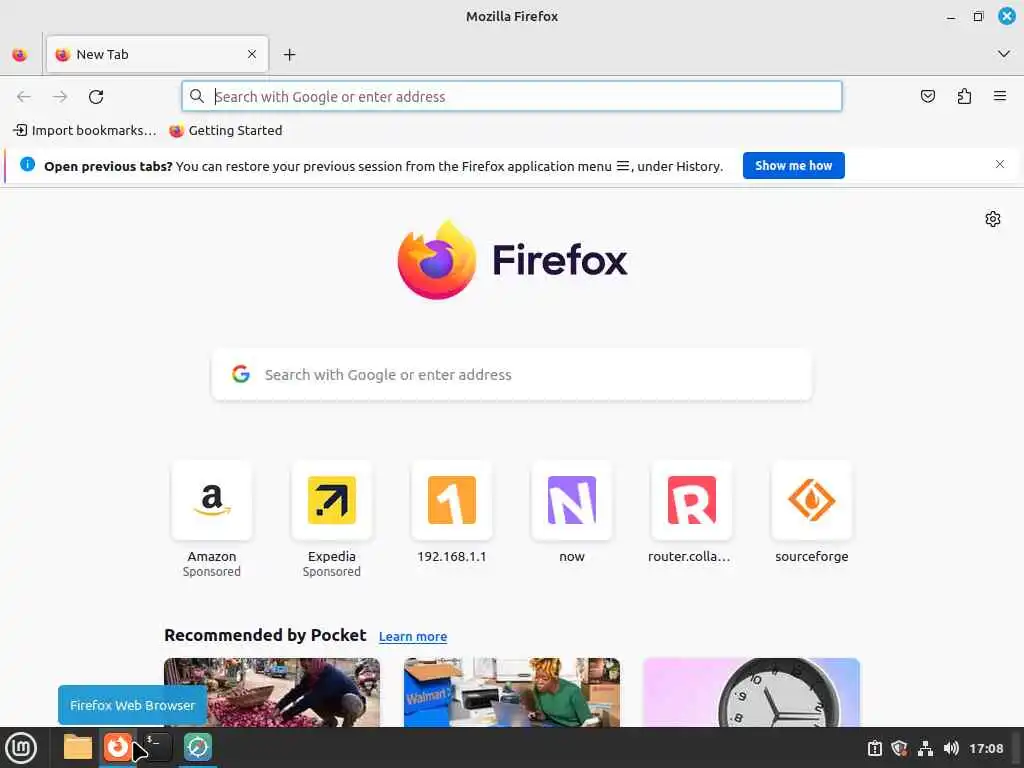Reload the current page

click(96, 97)
